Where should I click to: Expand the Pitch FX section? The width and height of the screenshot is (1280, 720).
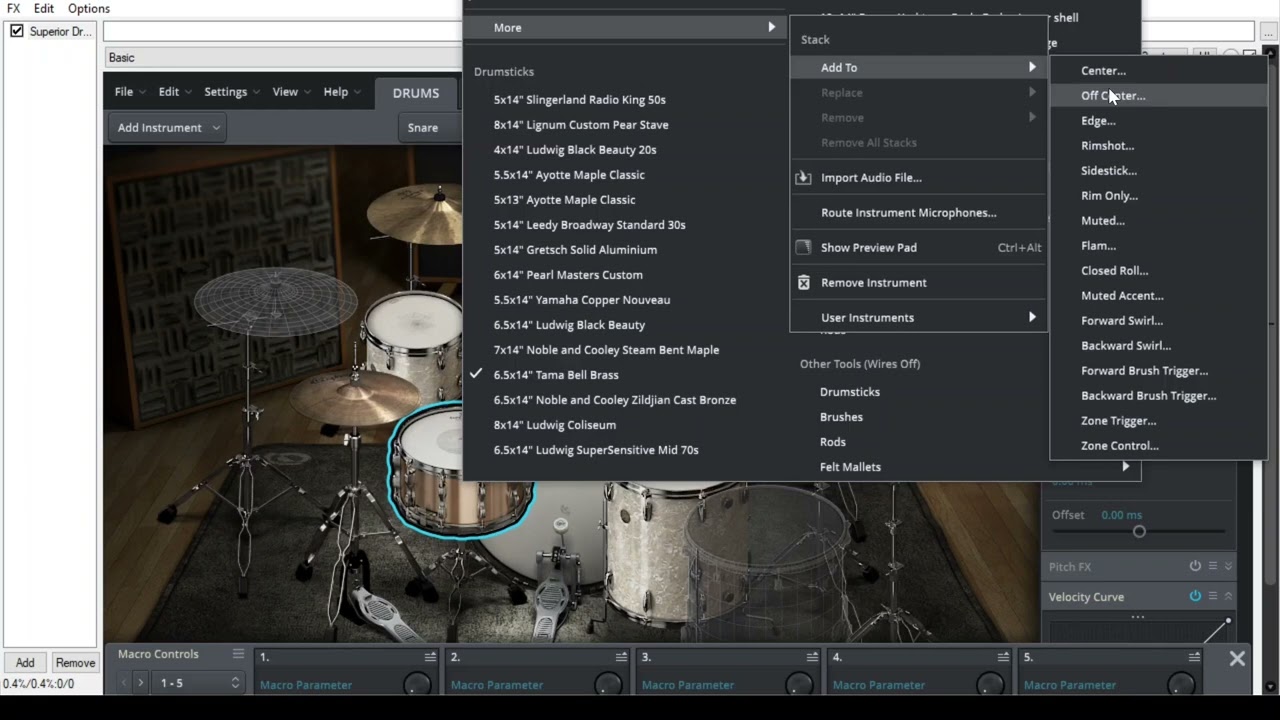point(1229,566)
